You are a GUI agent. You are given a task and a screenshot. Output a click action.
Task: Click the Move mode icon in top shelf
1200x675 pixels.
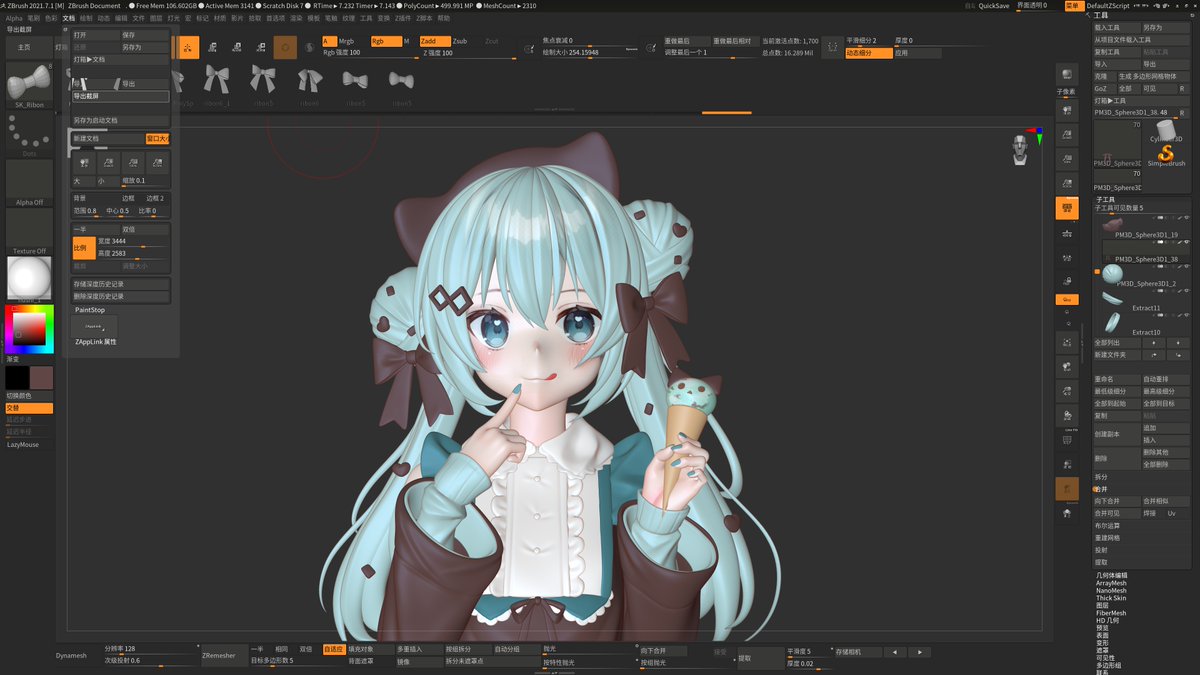pyautogui.click(x=214, y=47)
